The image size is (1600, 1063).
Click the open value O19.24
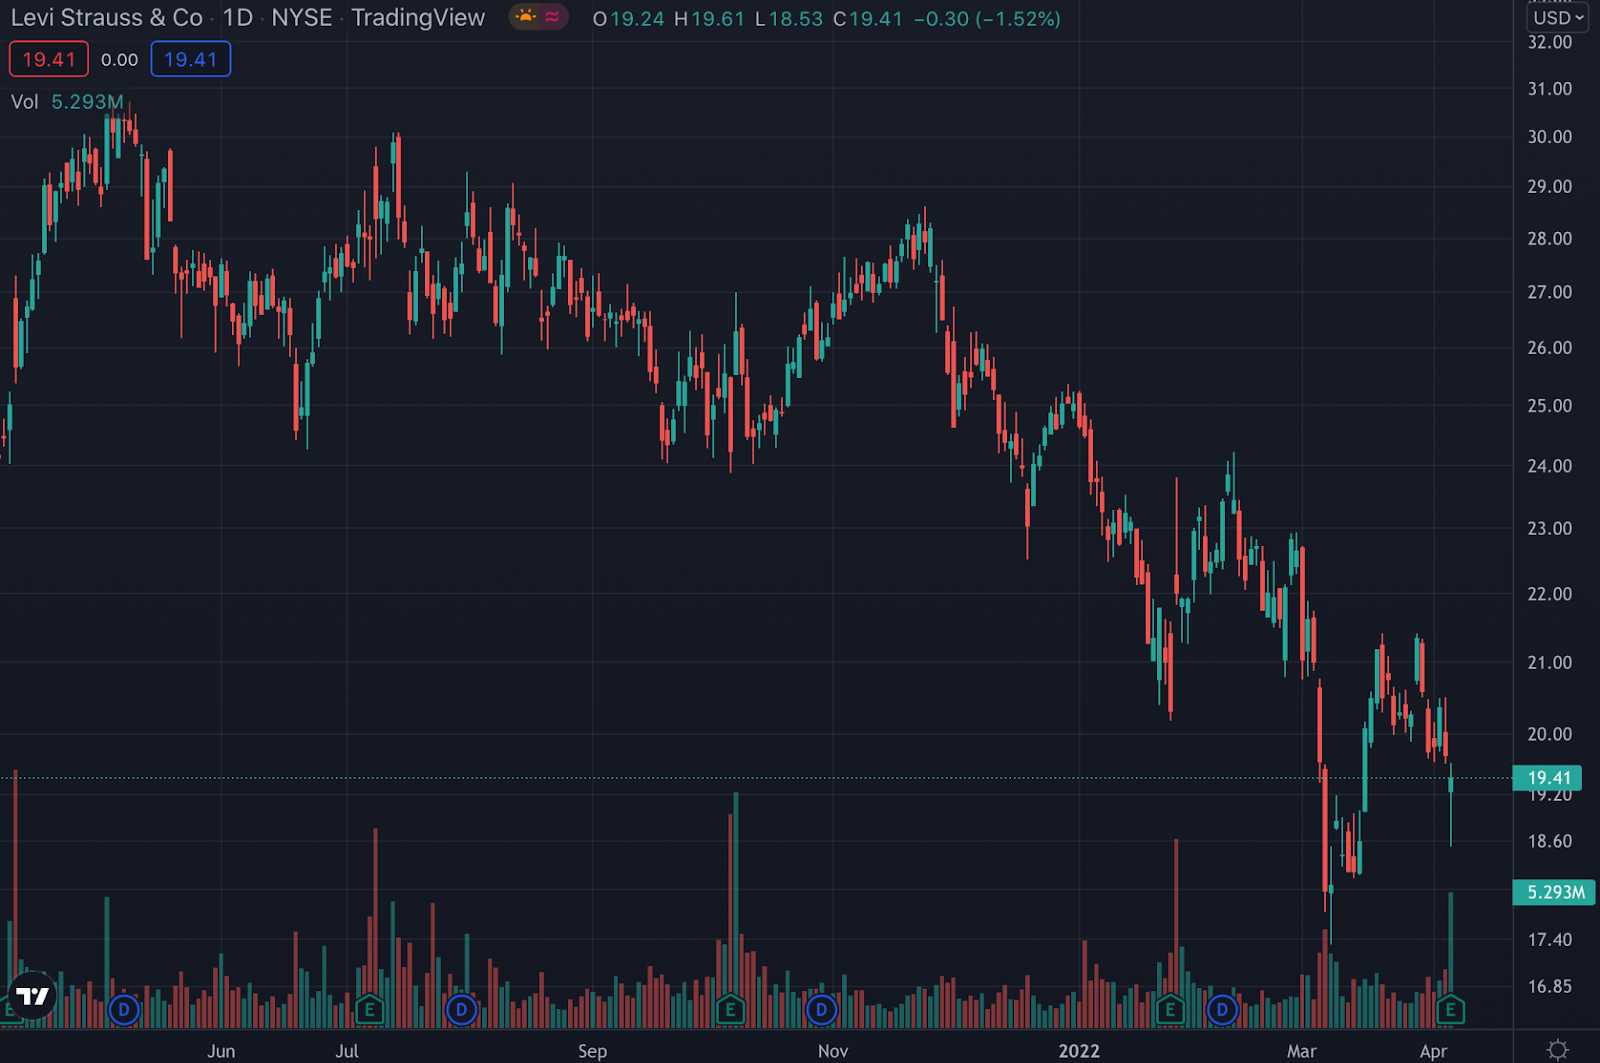click(x=629, y=19)
